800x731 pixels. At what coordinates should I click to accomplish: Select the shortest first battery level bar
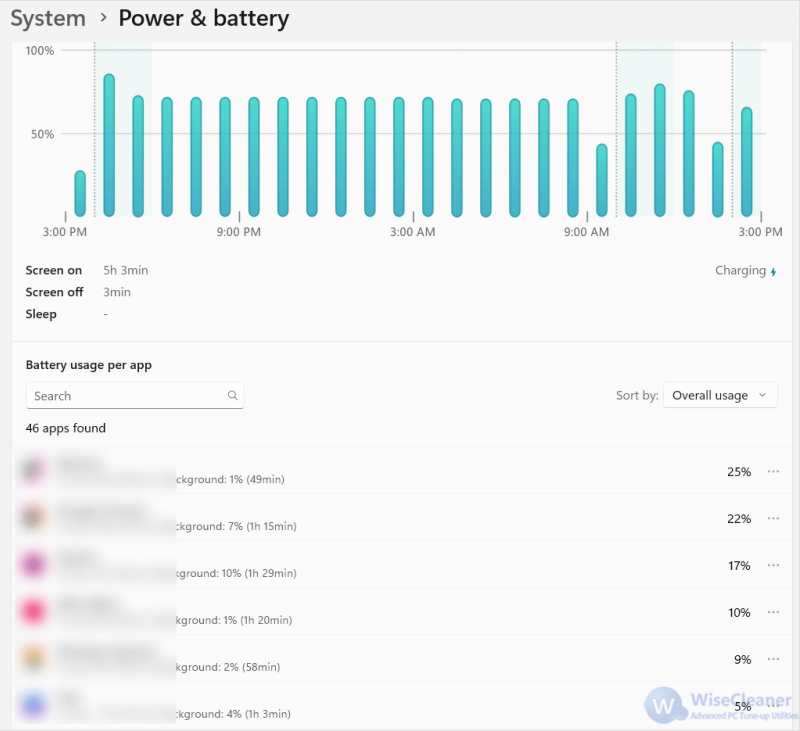click(x=80, y=194)
